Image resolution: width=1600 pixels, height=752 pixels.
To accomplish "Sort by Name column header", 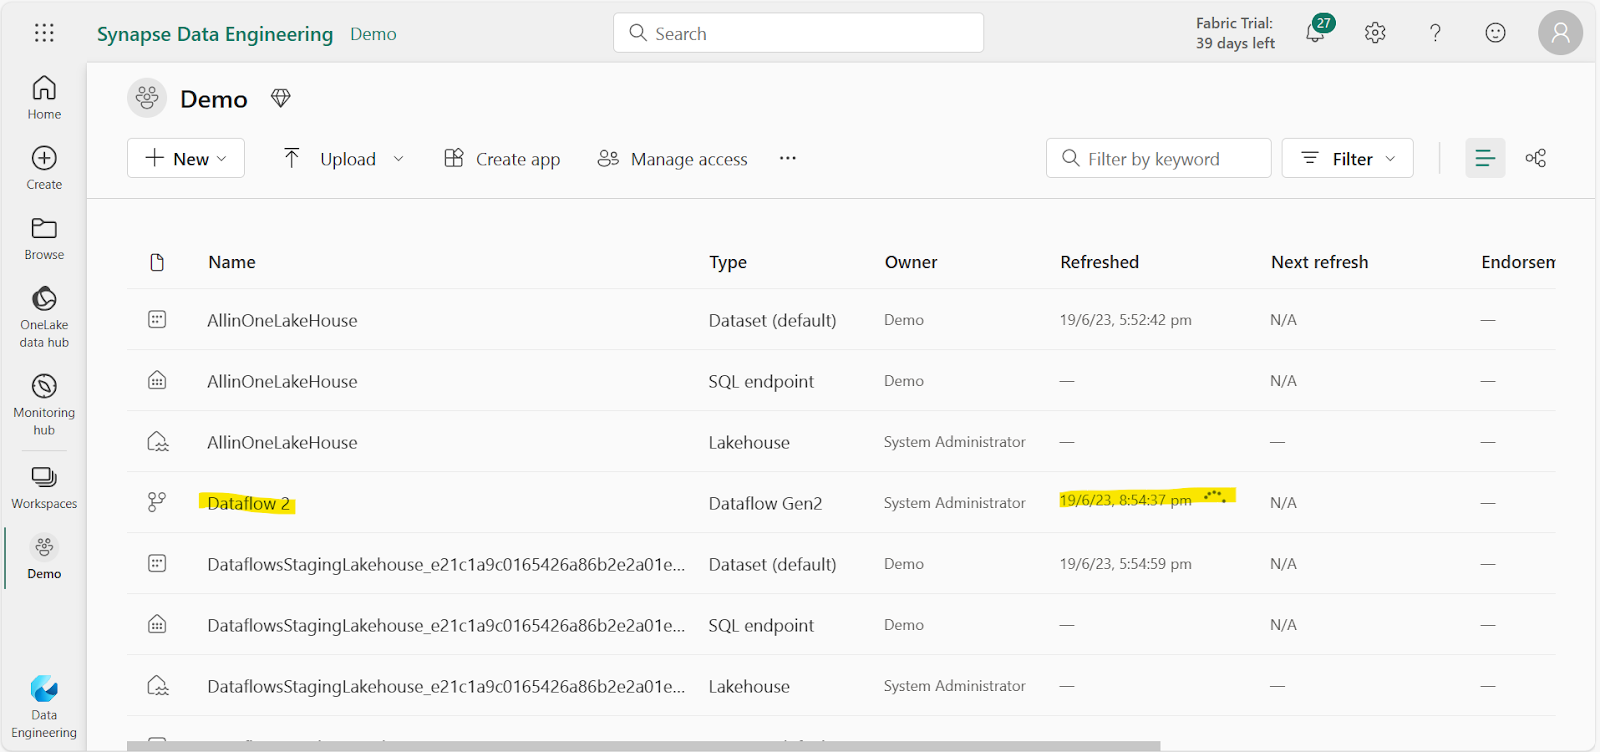I will point(232,262).
